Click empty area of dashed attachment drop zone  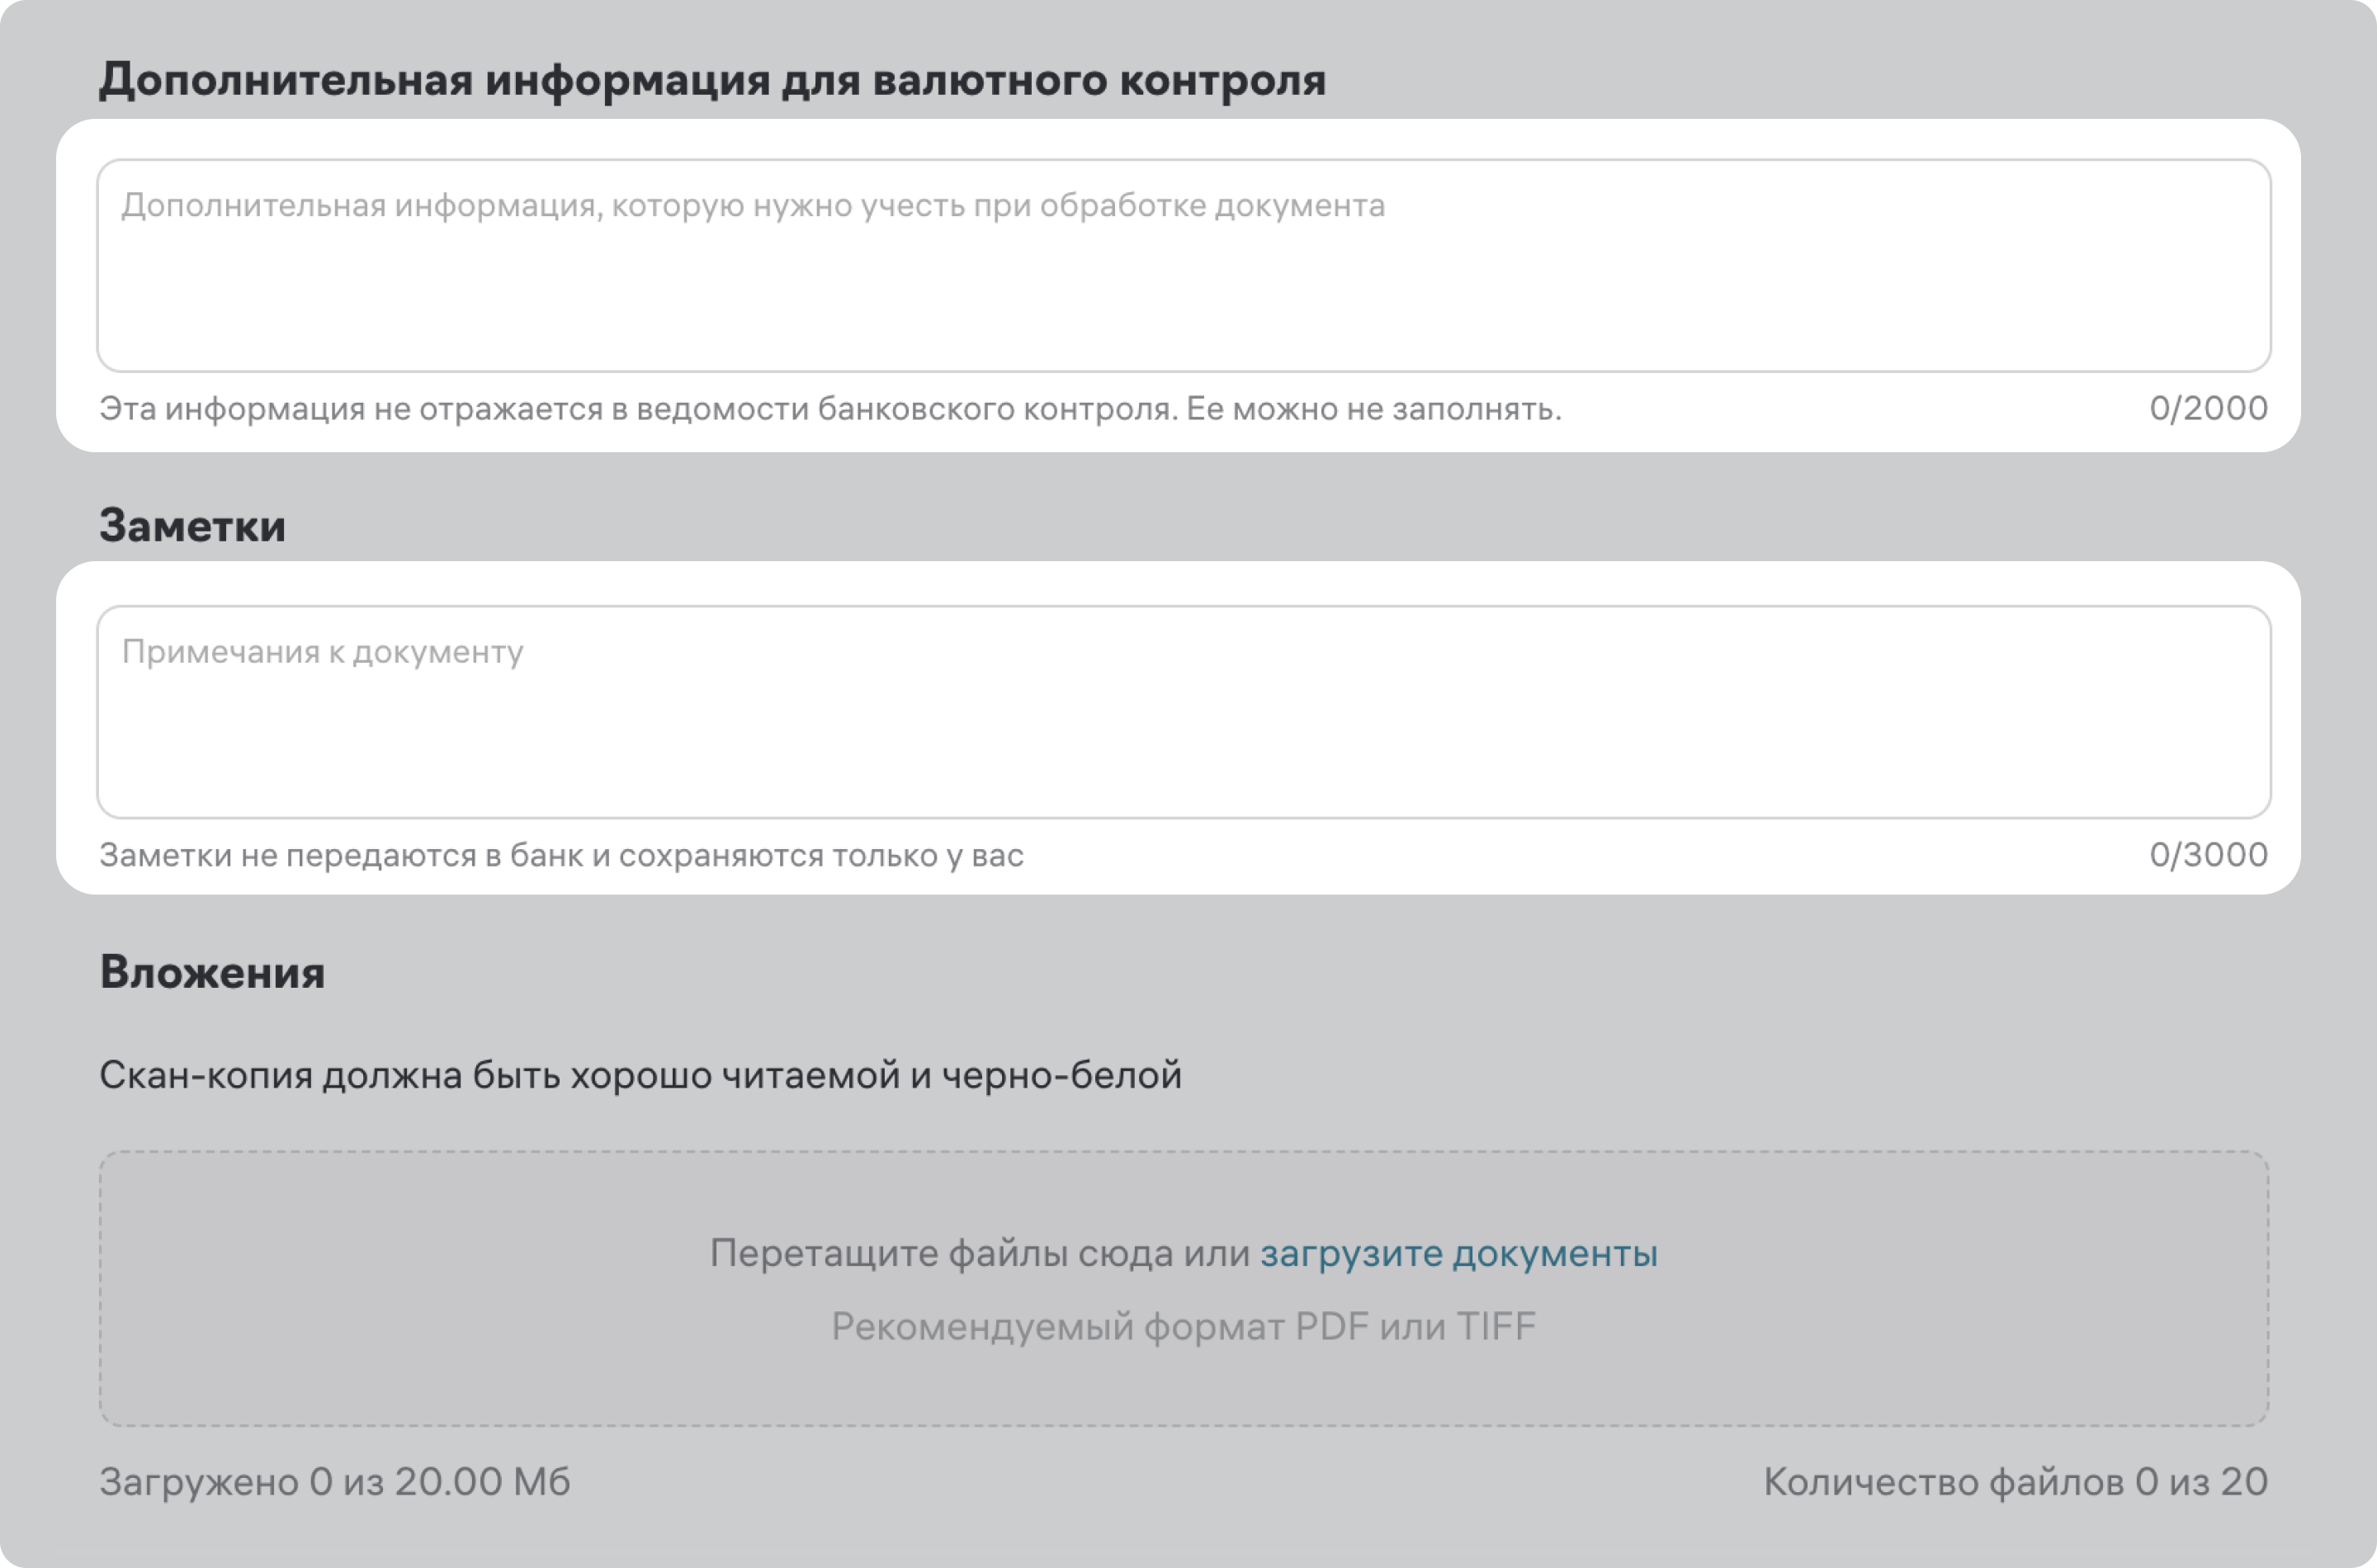coord(400,1290)
